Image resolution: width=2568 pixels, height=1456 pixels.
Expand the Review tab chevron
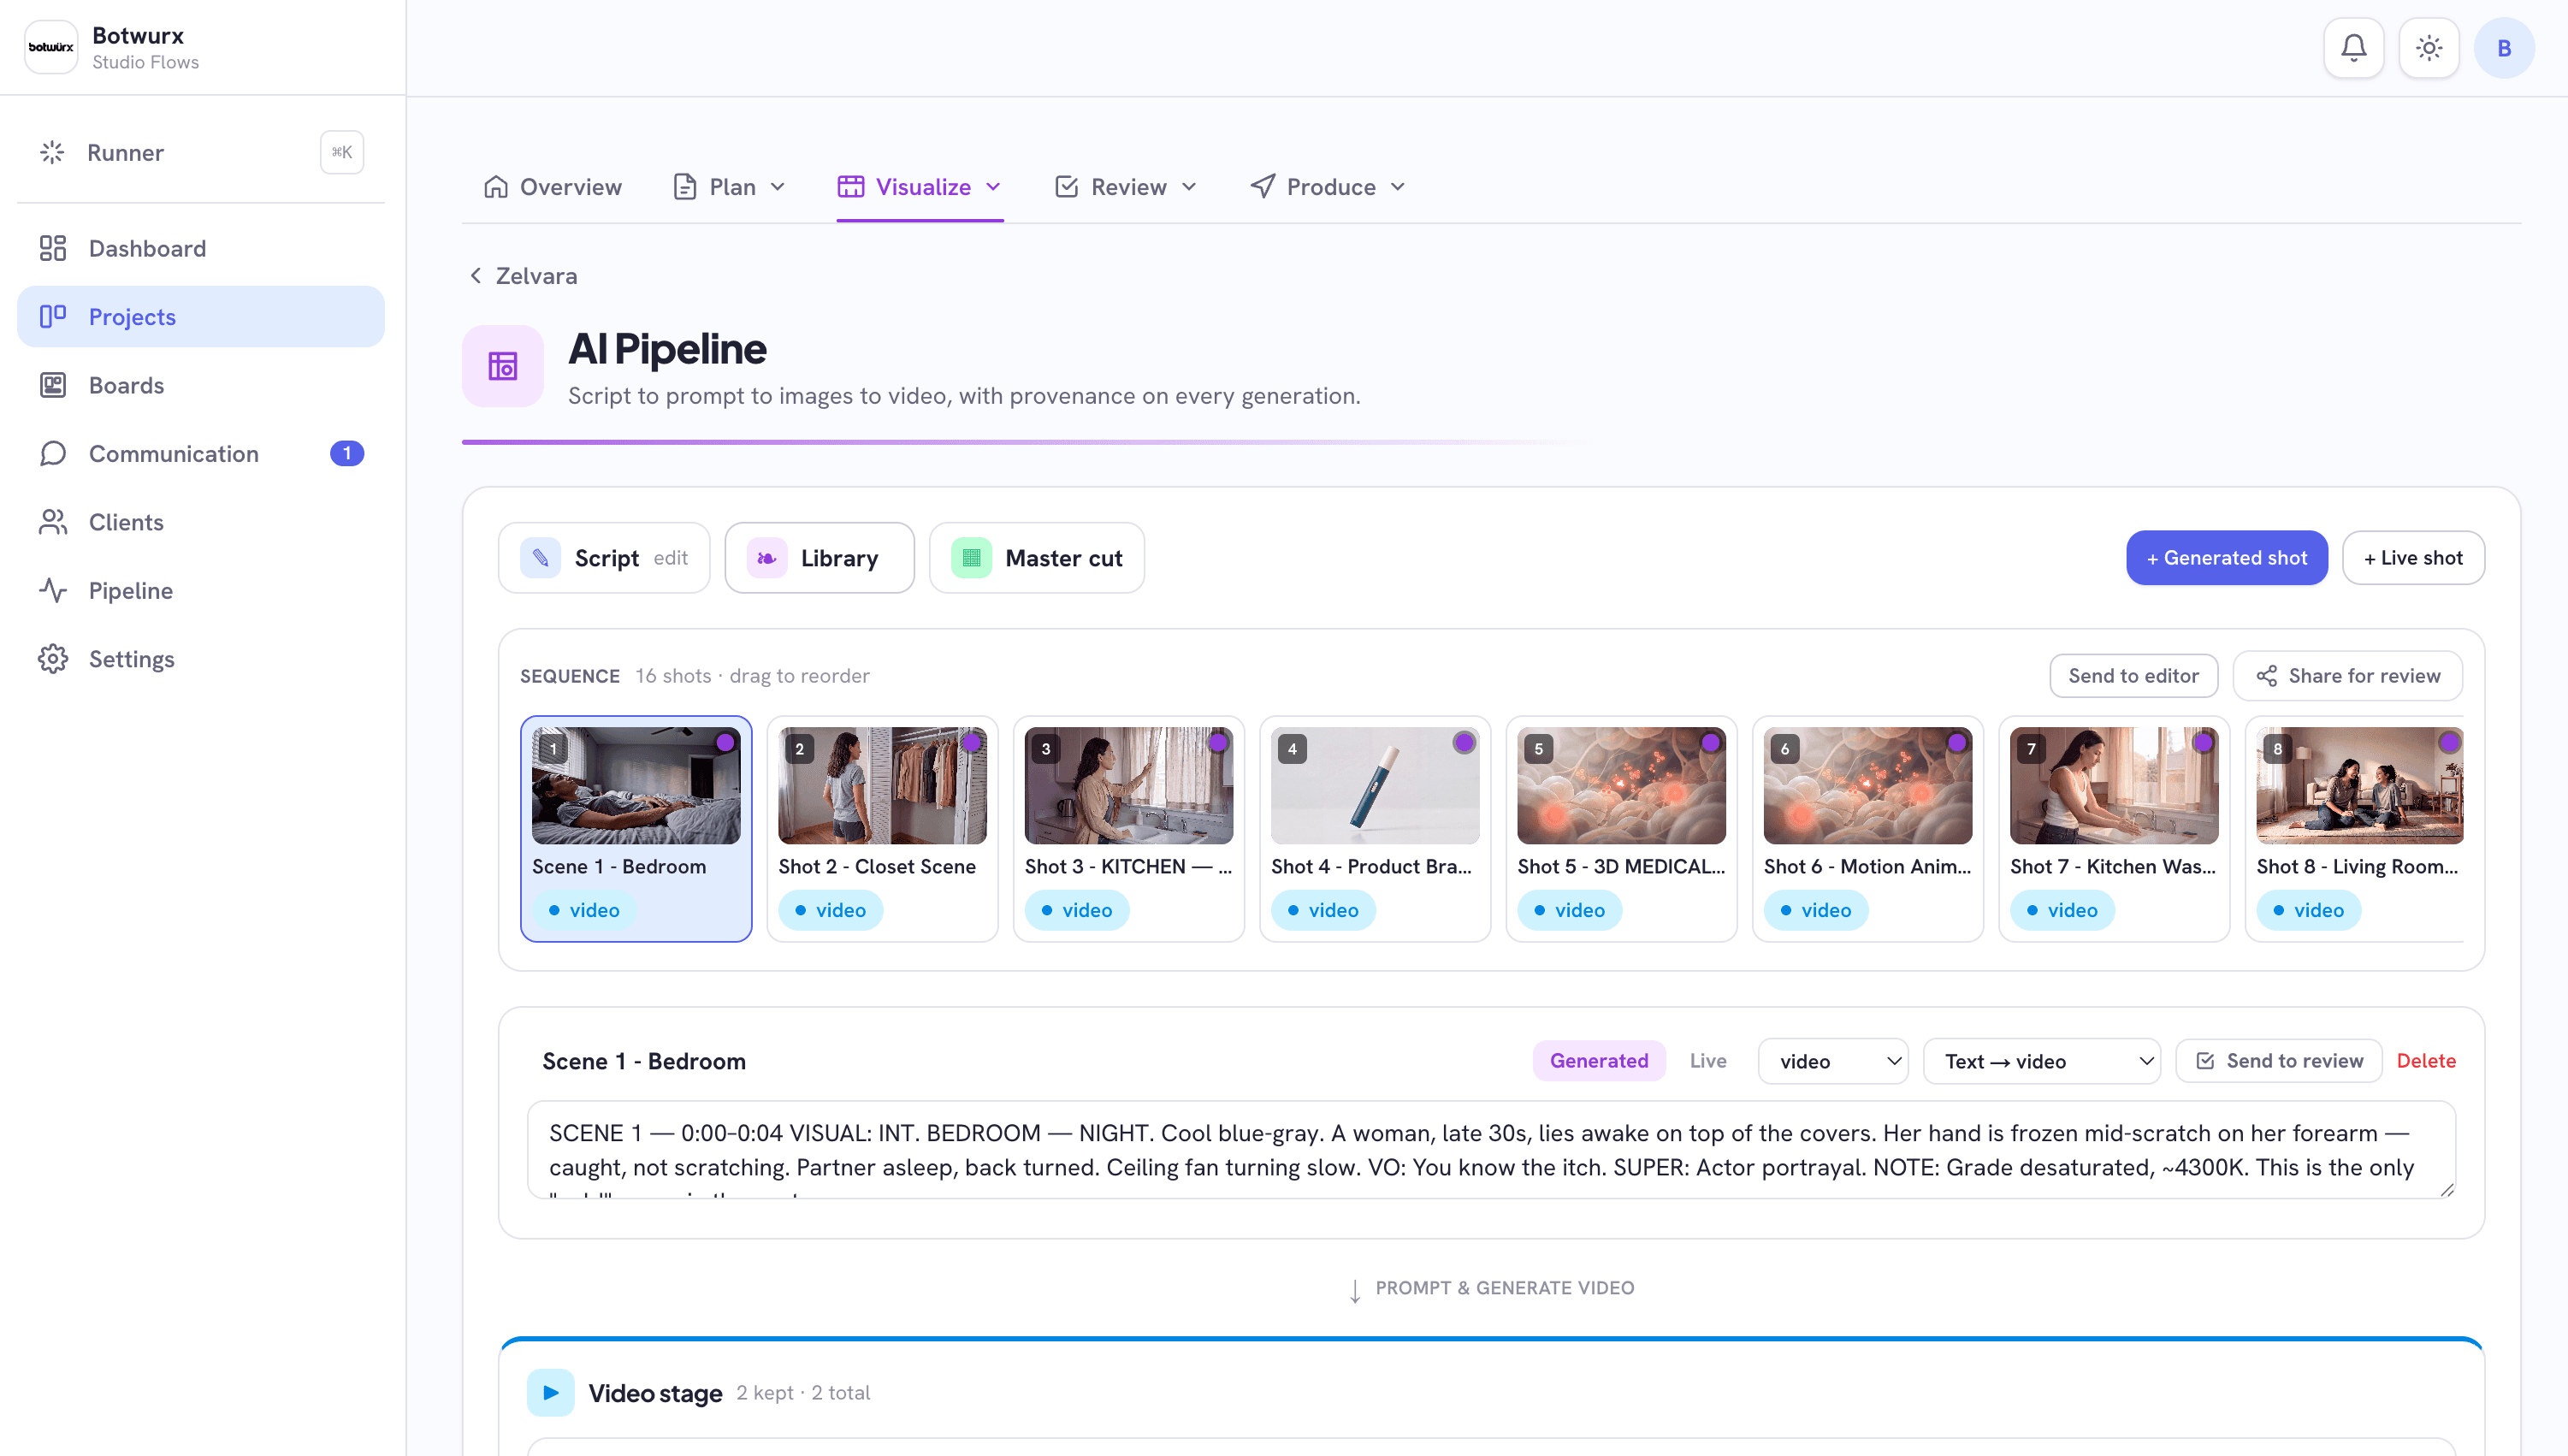[x=1189, y=187]
